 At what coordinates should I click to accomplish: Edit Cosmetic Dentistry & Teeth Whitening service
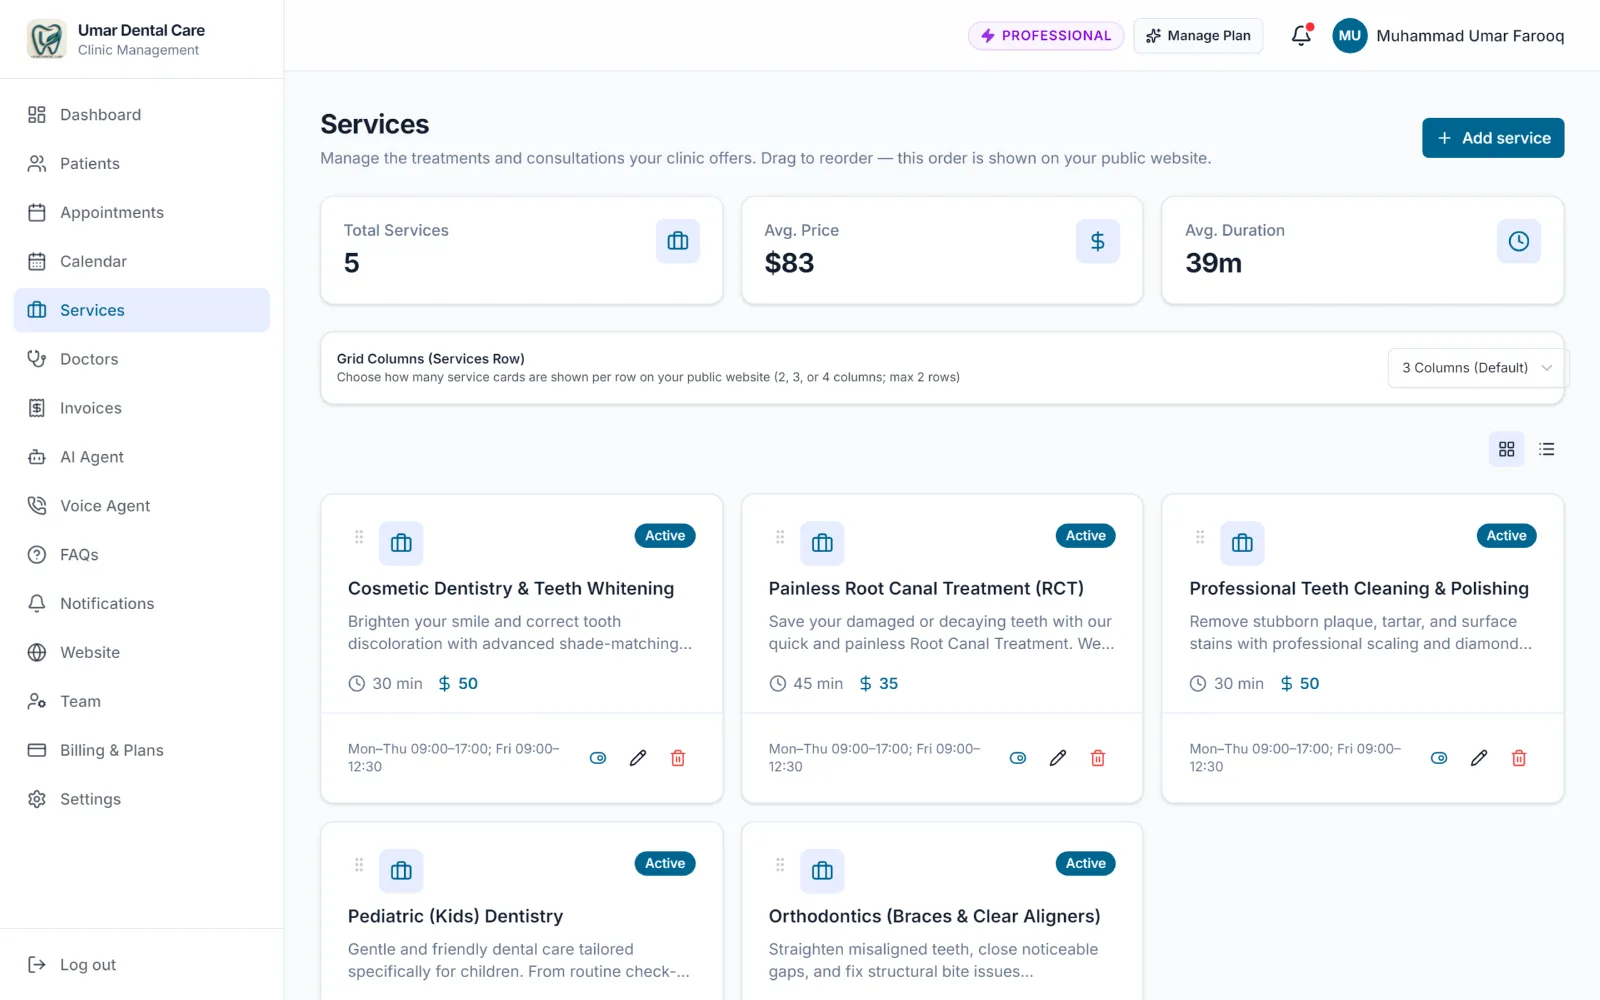[x=638, y=758]
